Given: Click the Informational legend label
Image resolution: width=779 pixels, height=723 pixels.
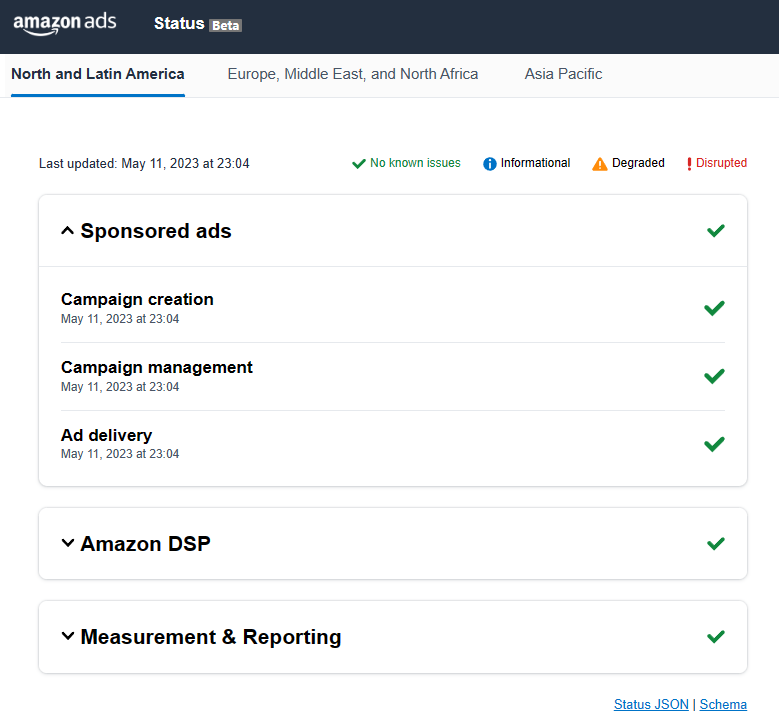Looking at the screenshot, I should coord(536,163).
